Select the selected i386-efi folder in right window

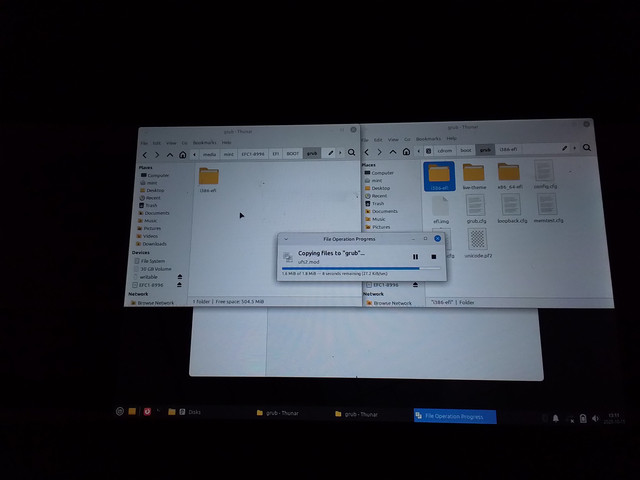click(x=439, y=176)
